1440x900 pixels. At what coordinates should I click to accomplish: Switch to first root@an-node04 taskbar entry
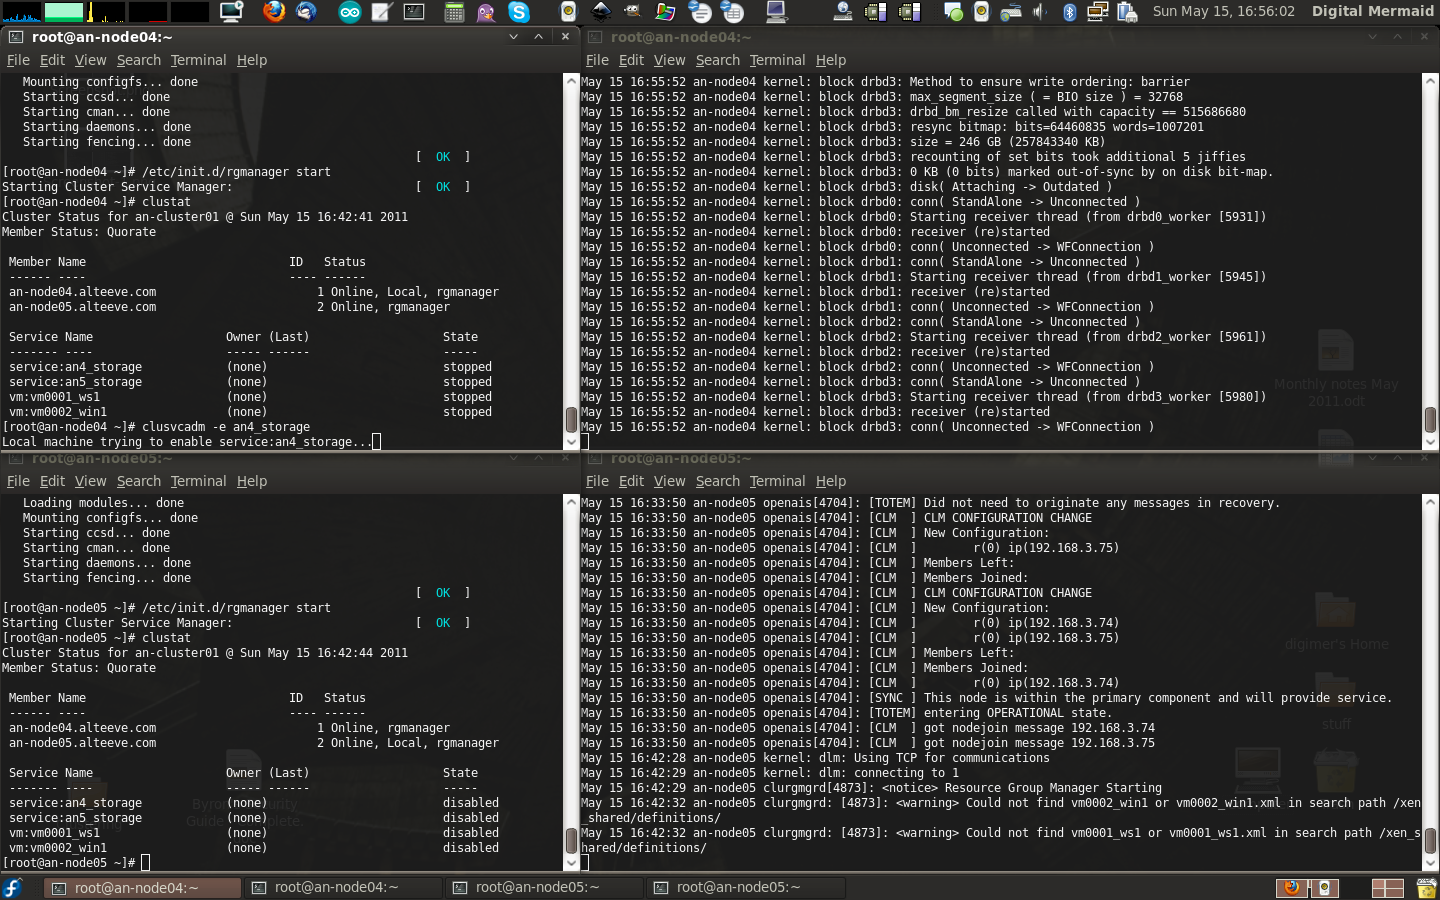coord(142,888)
